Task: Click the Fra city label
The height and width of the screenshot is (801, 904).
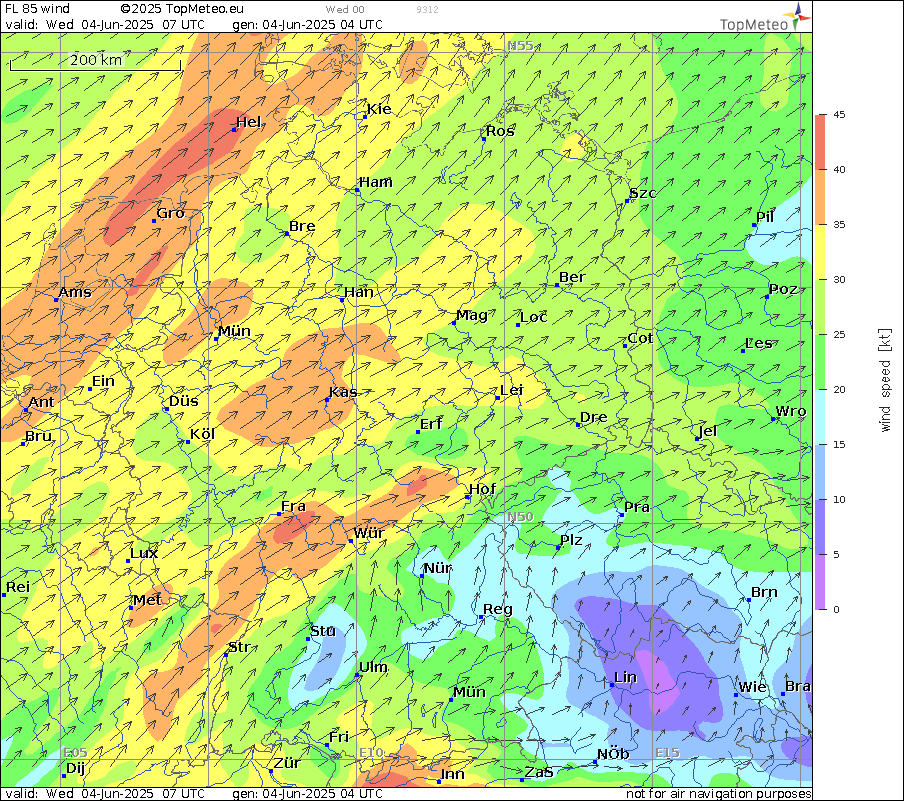Action: click(293, 506)
